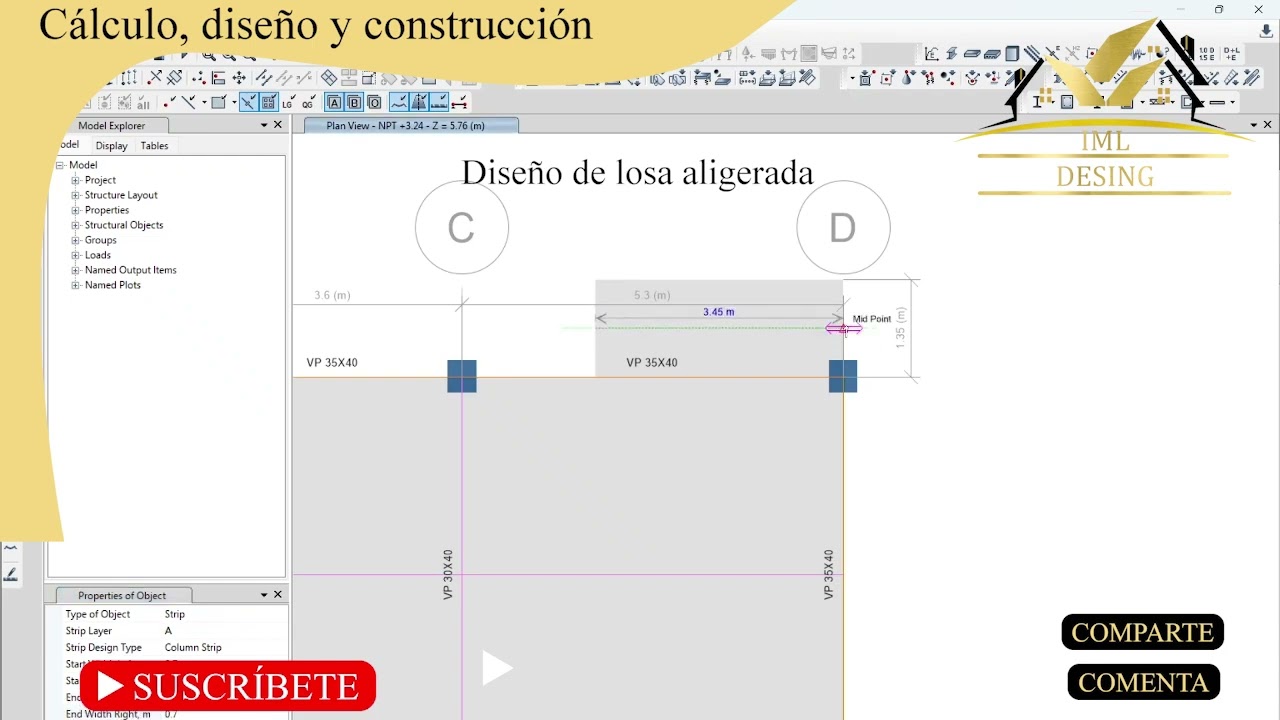The height and width of the screenshot is (720, 1280).
Task: Click the hatched tile icon in top toolbar
Action: [808, 53]
